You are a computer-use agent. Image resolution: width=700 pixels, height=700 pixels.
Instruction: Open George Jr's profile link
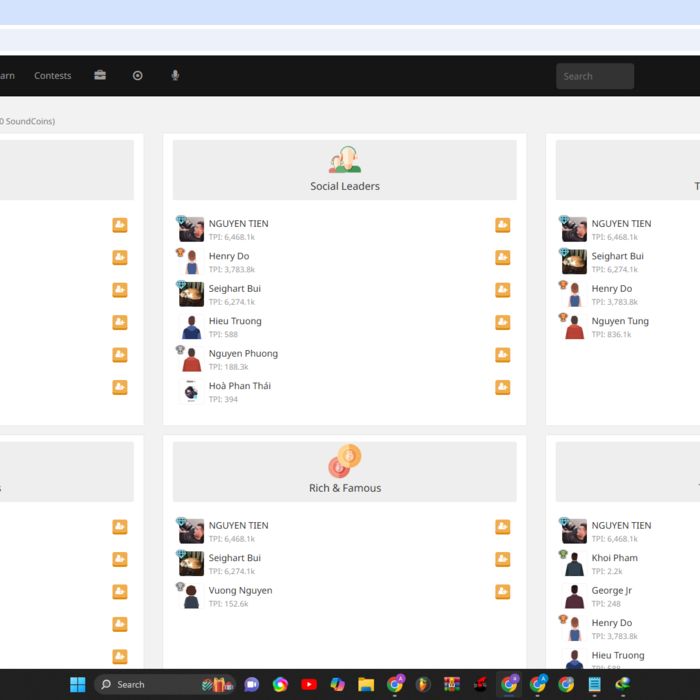(x=611, y=590)
